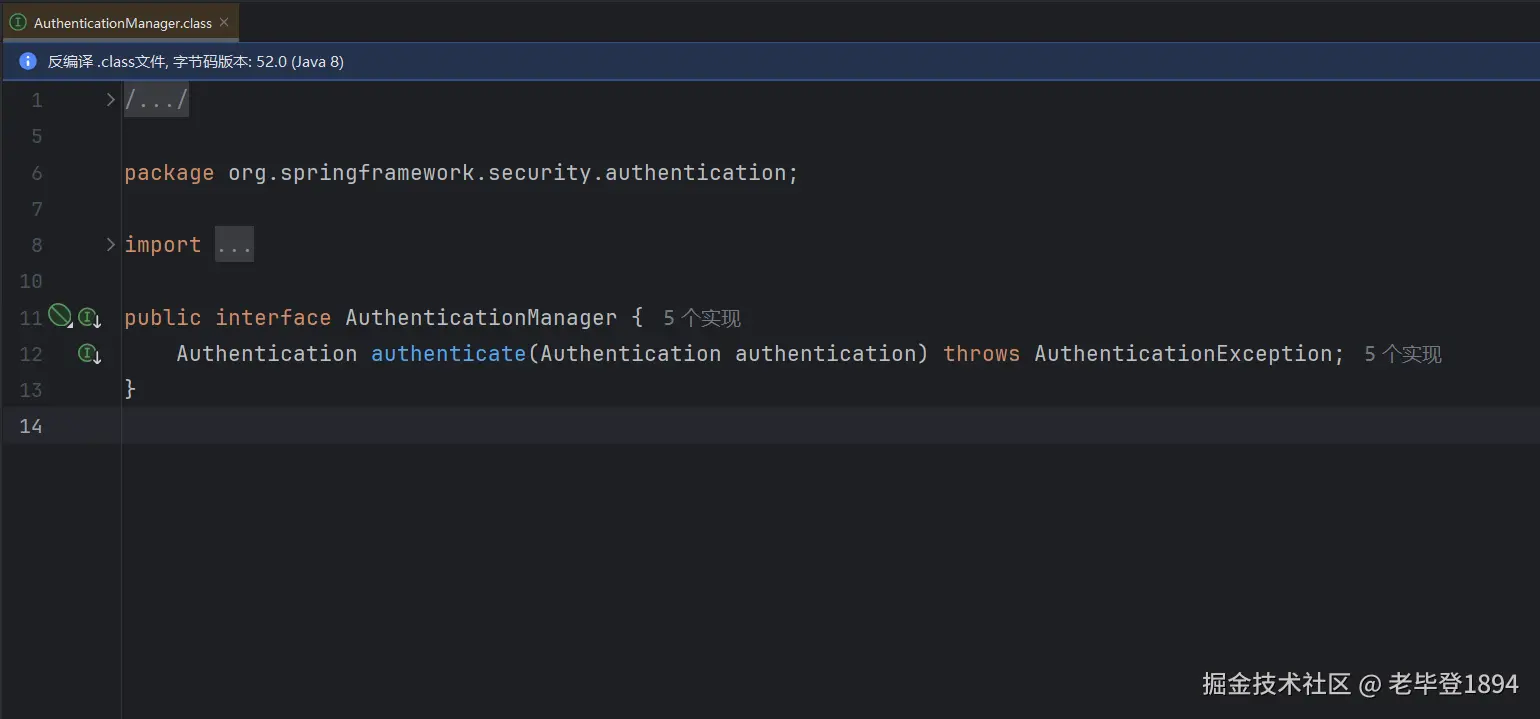Select the AuthenticationManager.class editor tab
Screen dimensions: 1540x719
tap(122, 22)
